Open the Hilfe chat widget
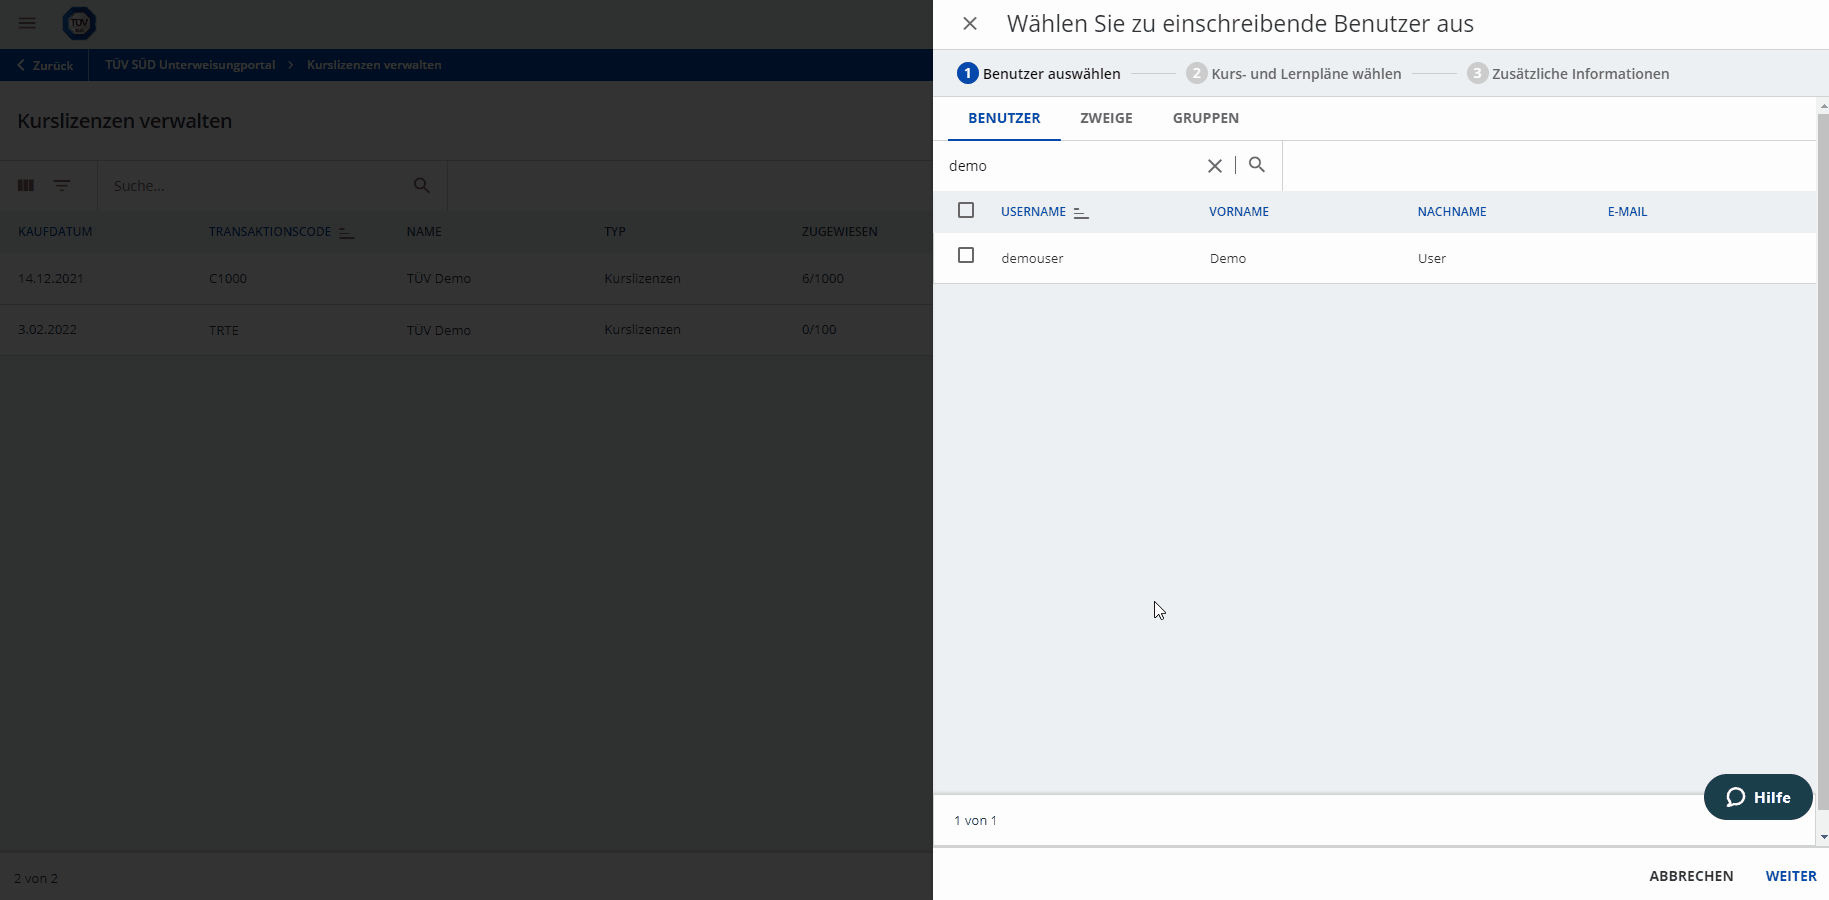 tap(1757, 797)
